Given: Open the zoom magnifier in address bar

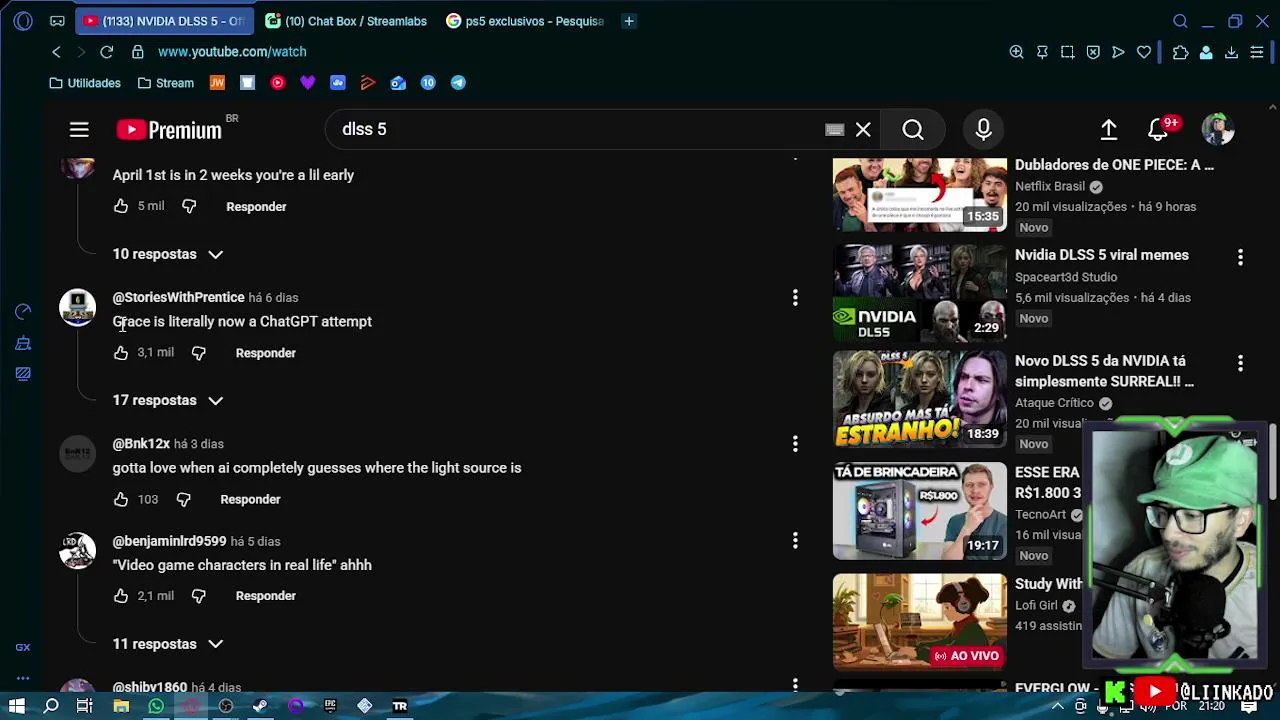Looking at the screenshot, I should [1017, 52].
